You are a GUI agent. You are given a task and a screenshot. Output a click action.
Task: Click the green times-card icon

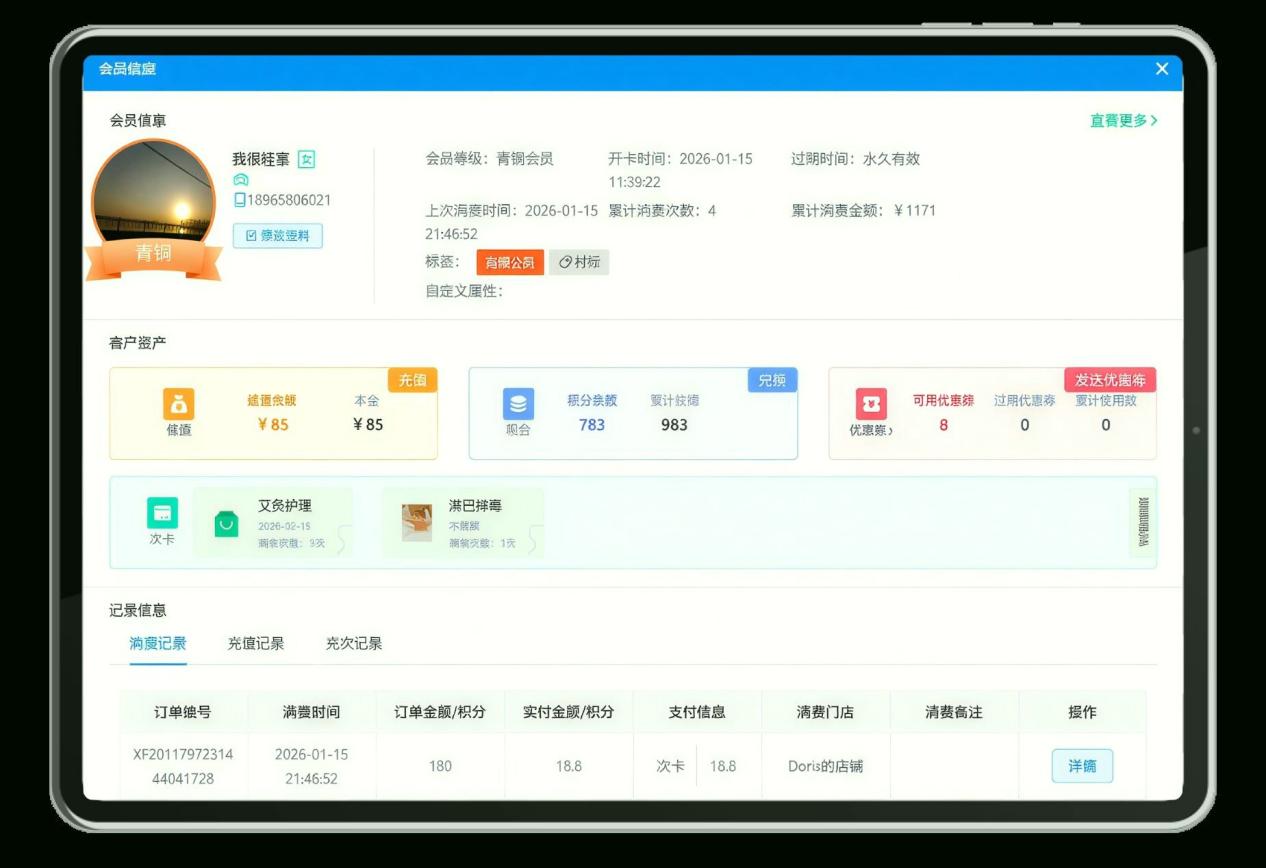(162, 513)
